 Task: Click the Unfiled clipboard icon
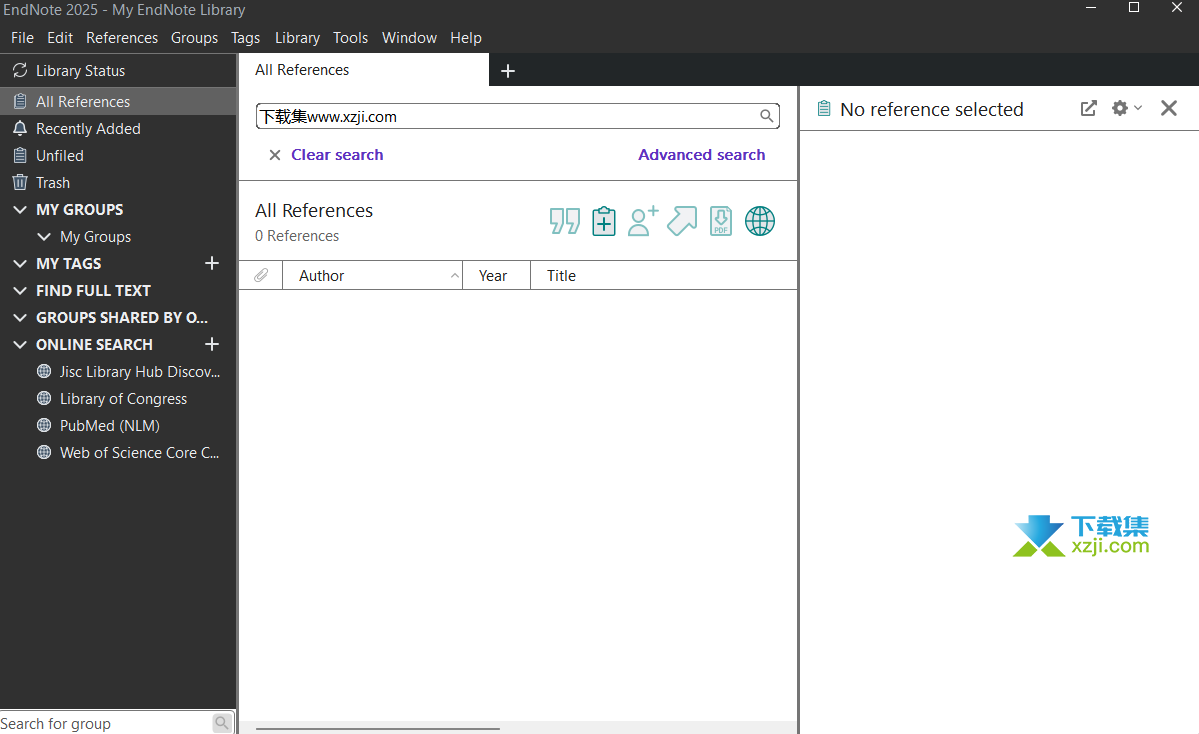click(x=20, y=155)
